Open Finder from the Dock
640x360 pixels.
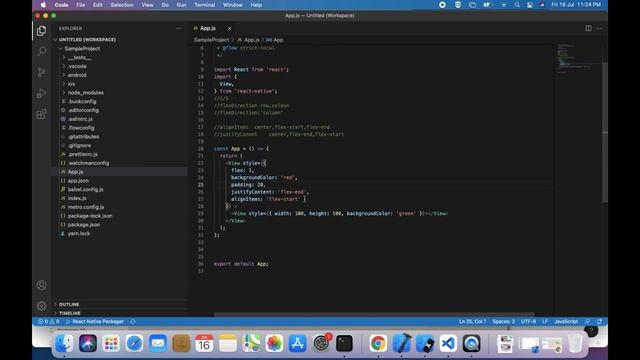tap(64, 343)
